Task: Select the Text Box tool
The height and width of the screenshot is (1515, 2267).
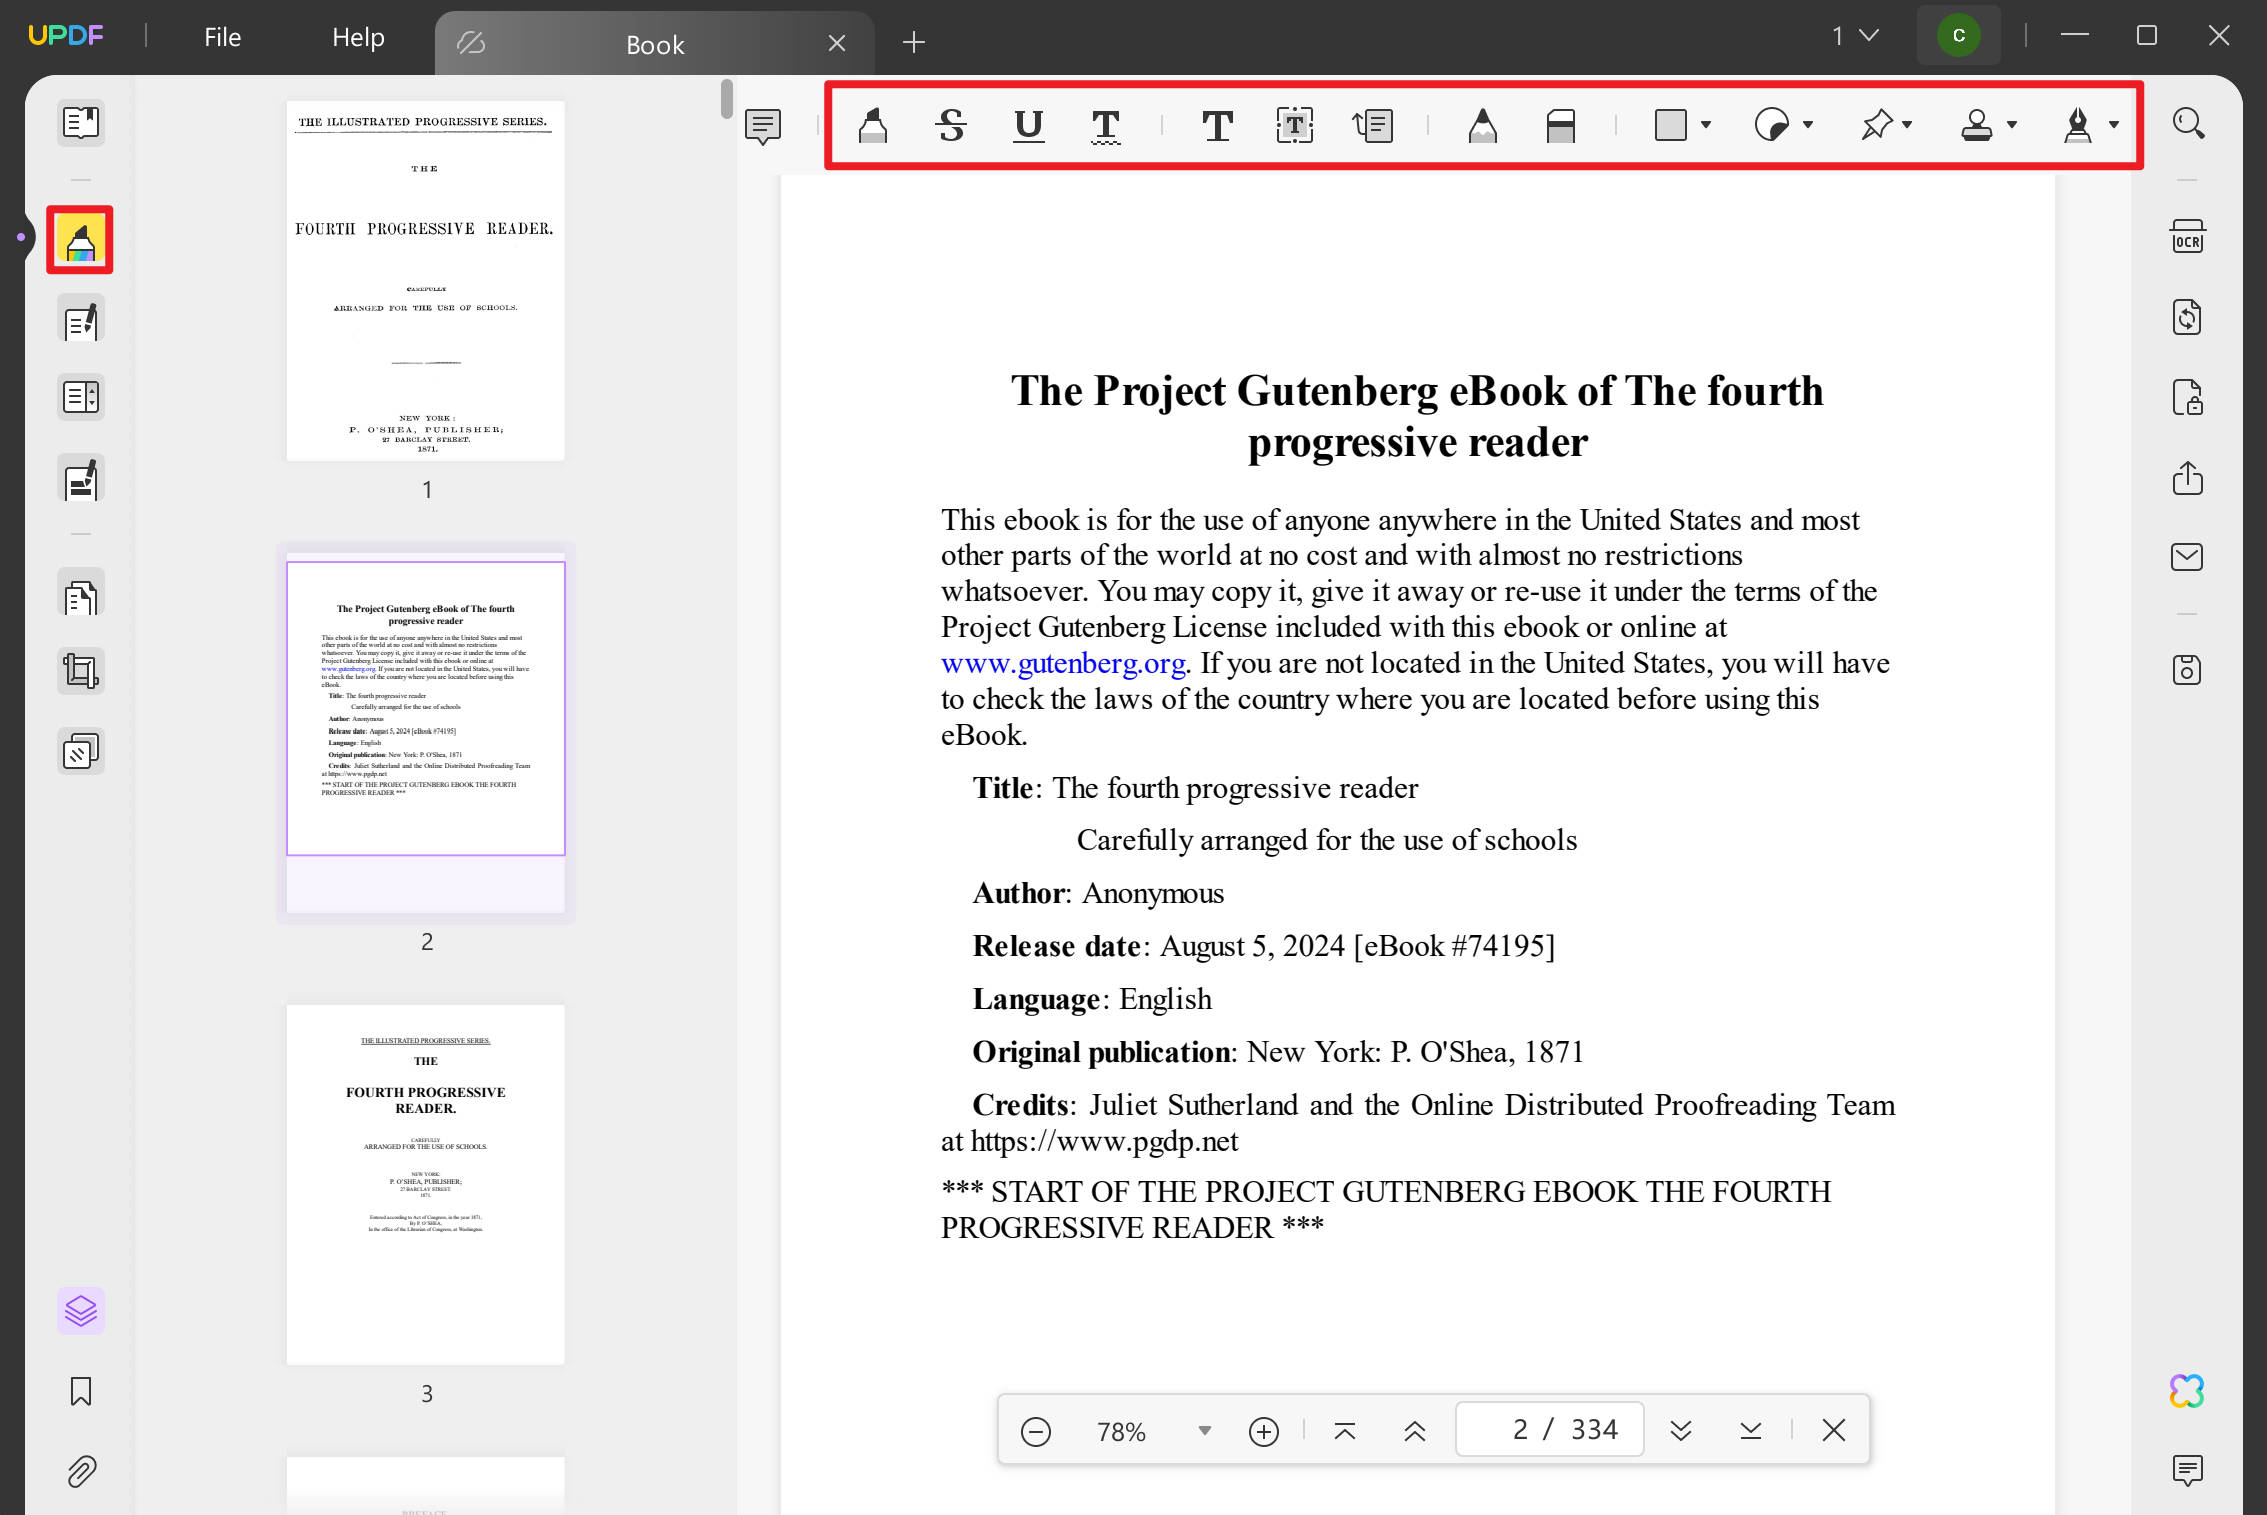Action: coord(1295,125)
